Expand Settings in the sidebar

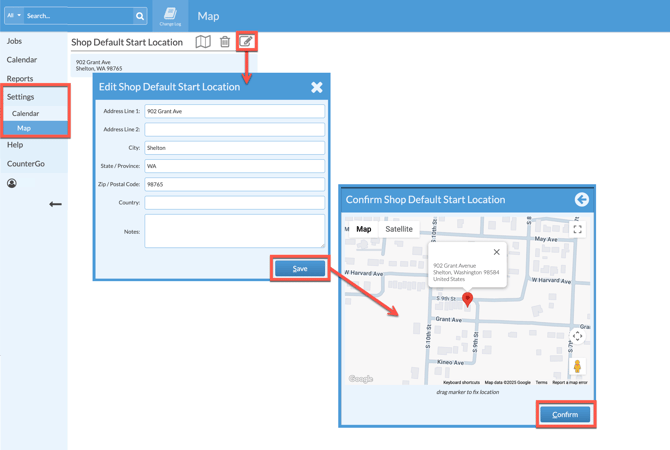tap(21, 97)
